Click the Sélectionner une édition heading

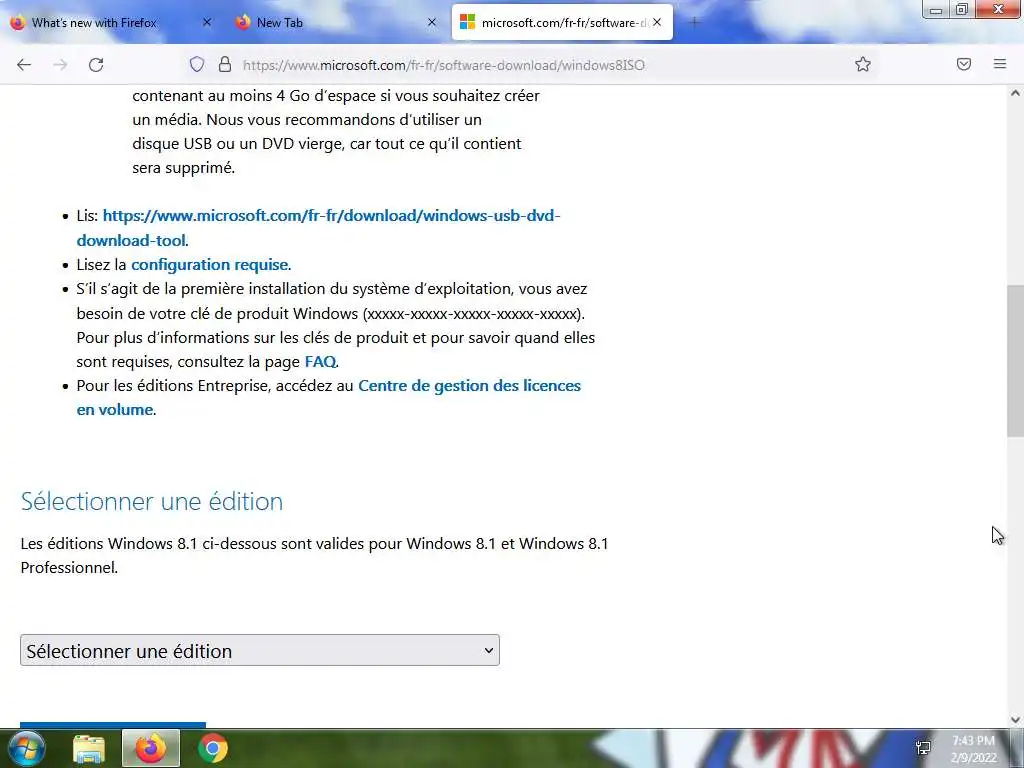152,502
